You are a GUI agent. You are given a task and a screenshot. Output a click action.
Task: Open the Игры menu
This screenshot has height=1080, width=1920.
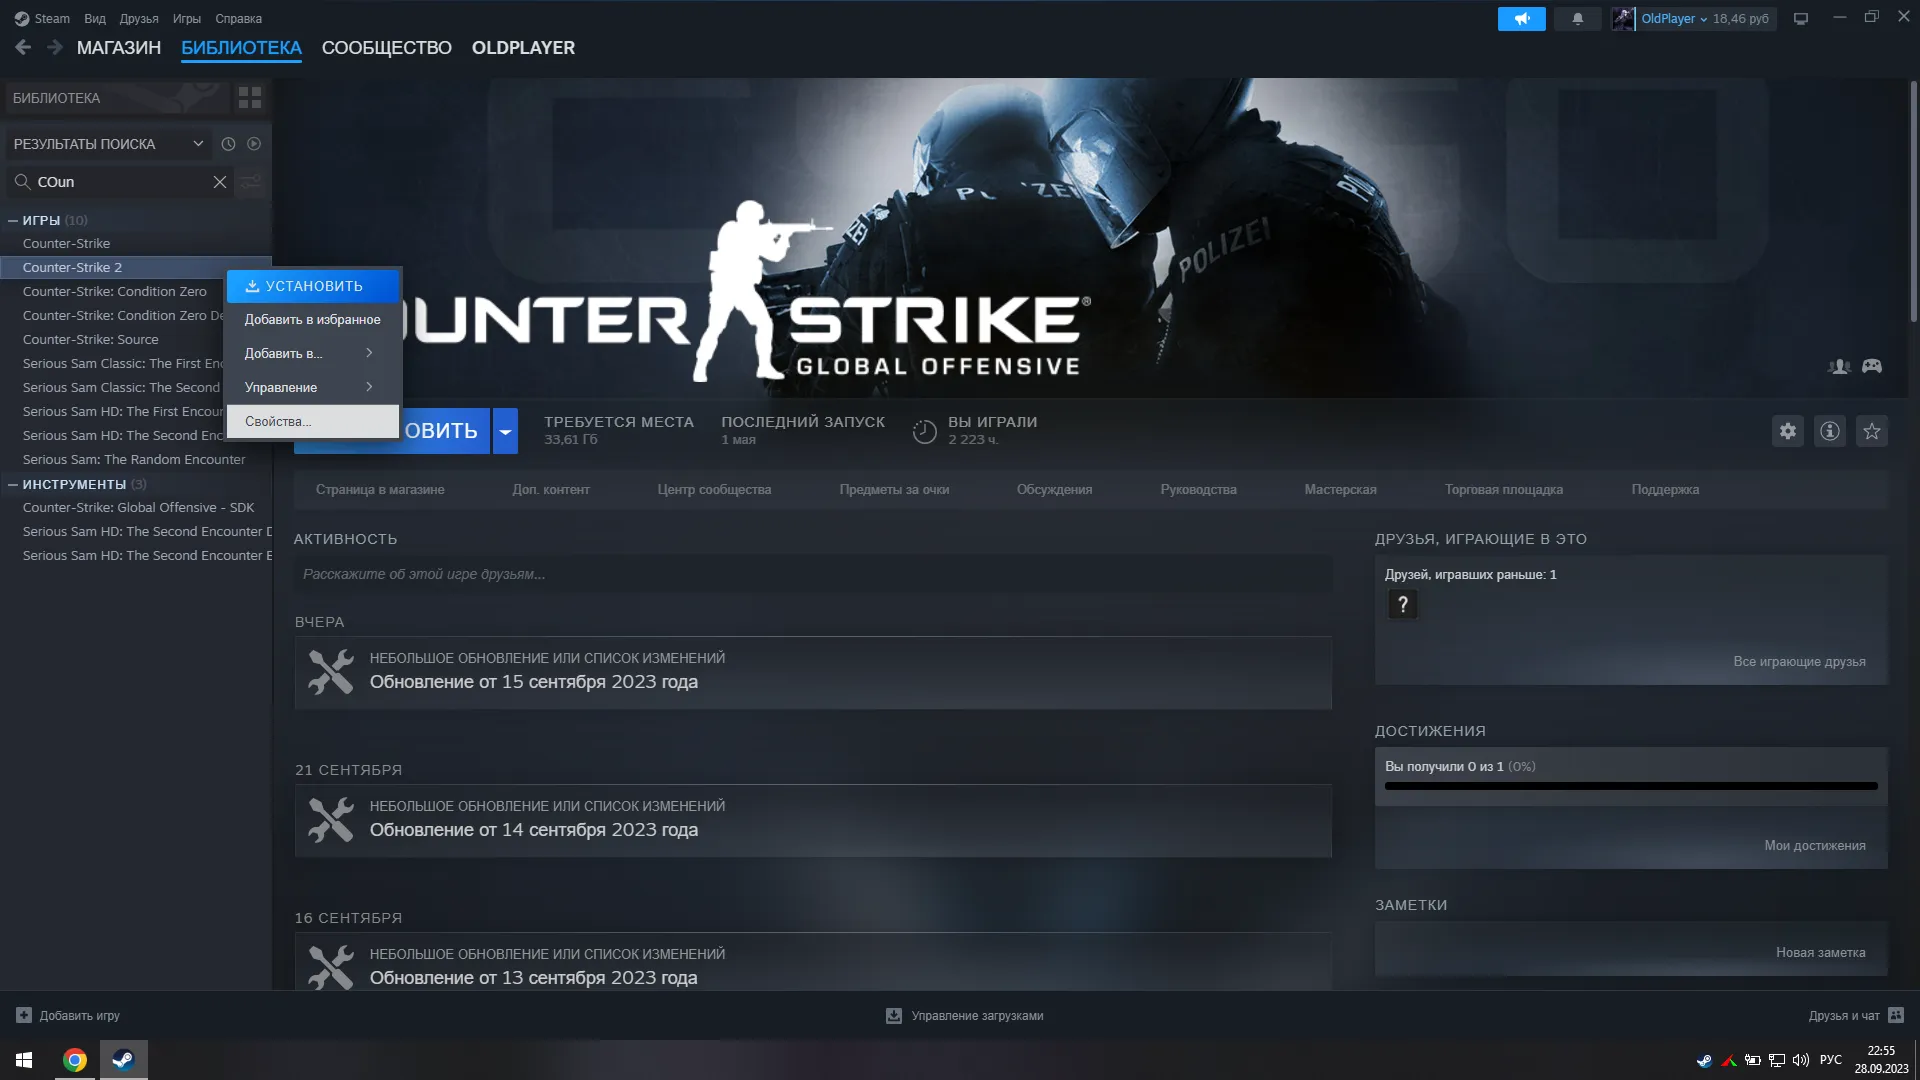[187, 19]
